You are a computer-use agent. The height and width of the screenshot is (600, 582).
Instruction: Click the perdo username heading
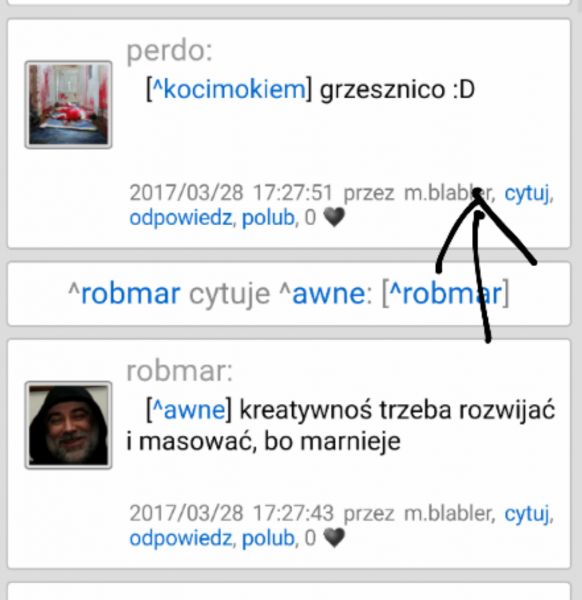click(169, 51)
